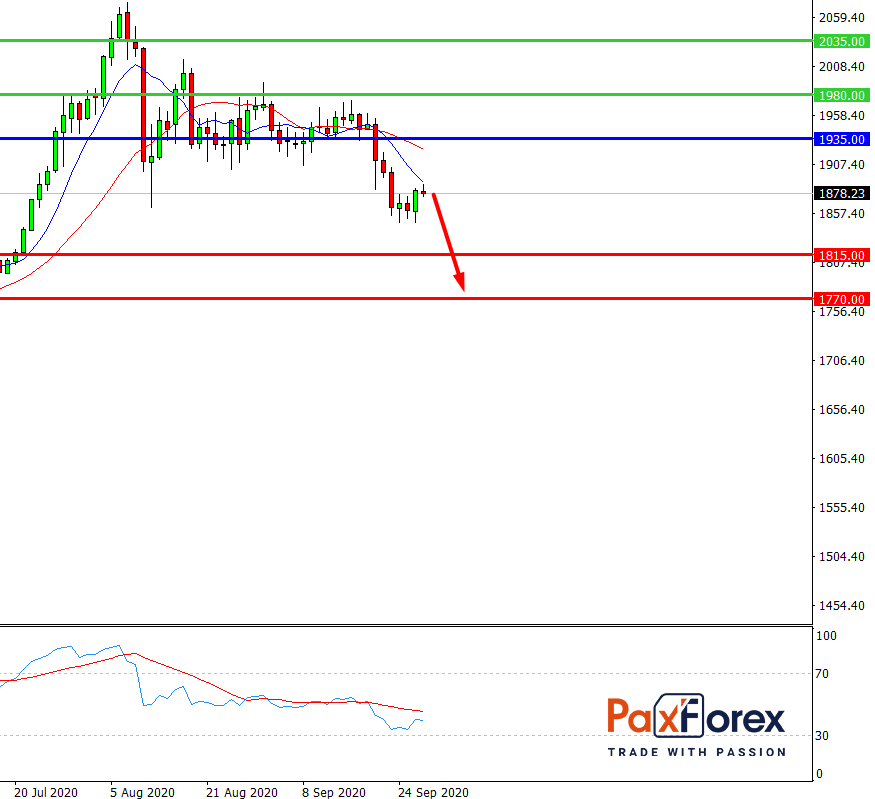
Task: Select the red 1770.00 support line
Action: point(406,299)
